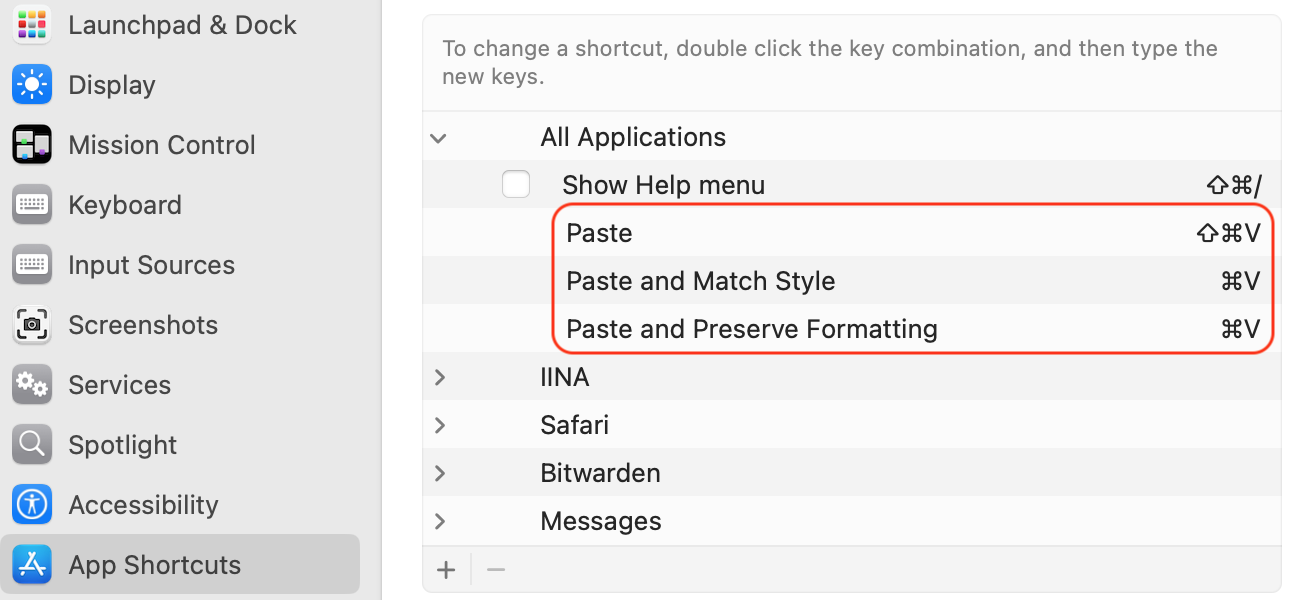Click the Input Sources keyboard icon
This screenshot has width=1292, height=600.
pyautogui.click(x=32, y=265)
